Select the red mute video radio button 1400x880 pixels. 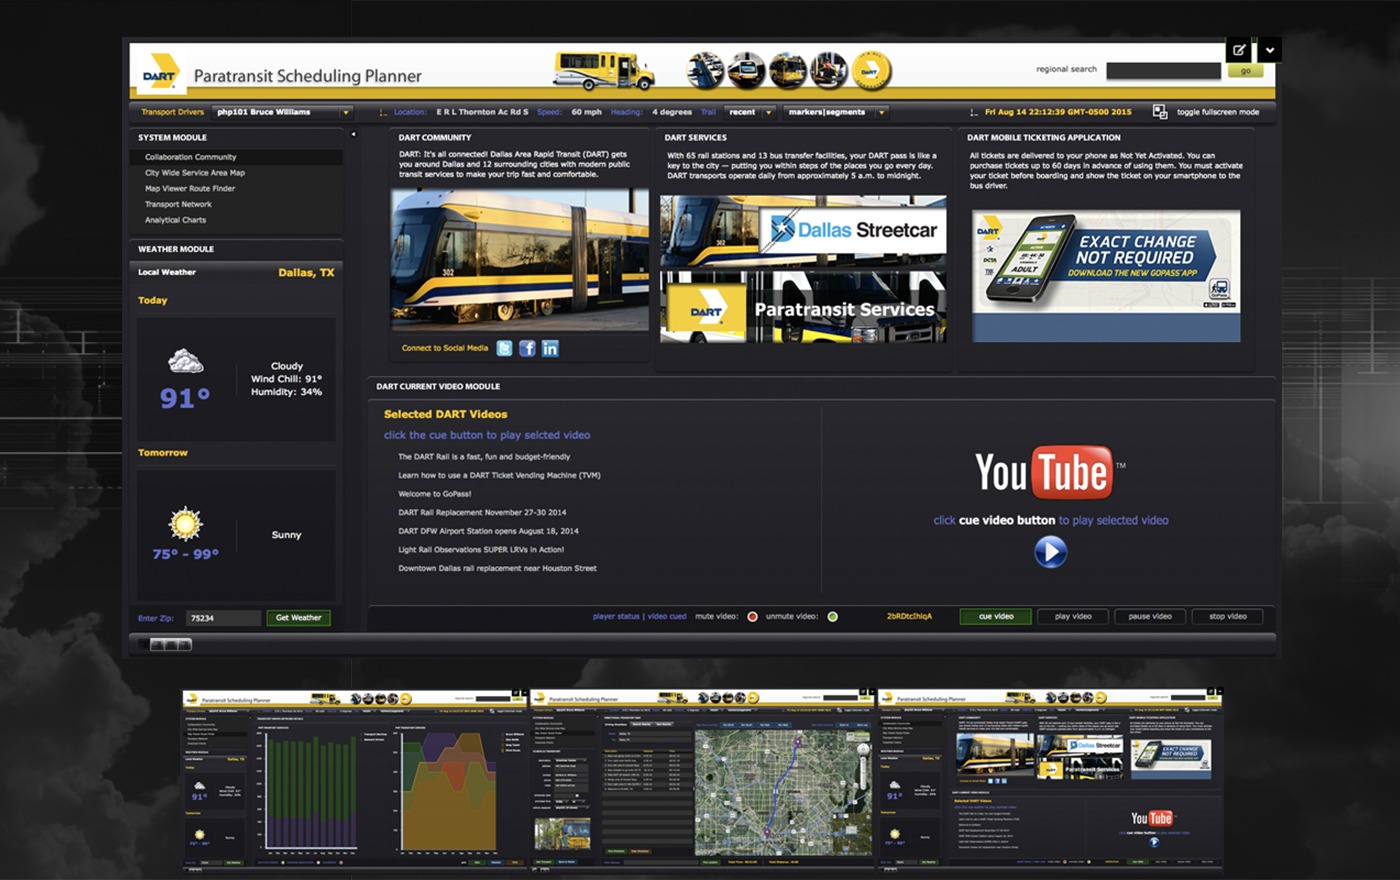(x=753, y=617)
